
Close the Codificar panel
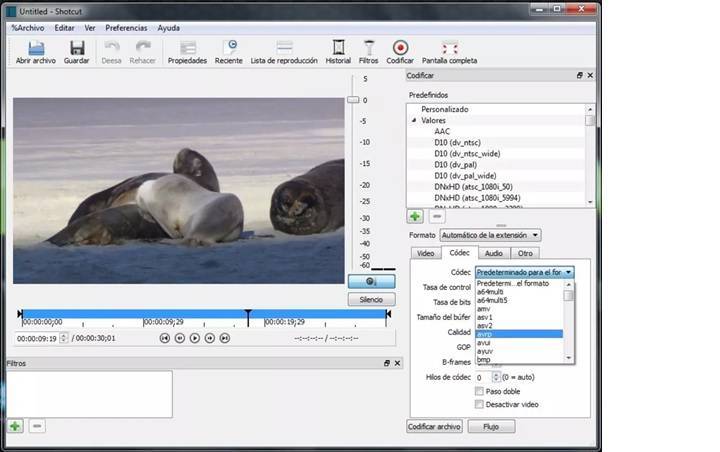(x=590, y=75)
